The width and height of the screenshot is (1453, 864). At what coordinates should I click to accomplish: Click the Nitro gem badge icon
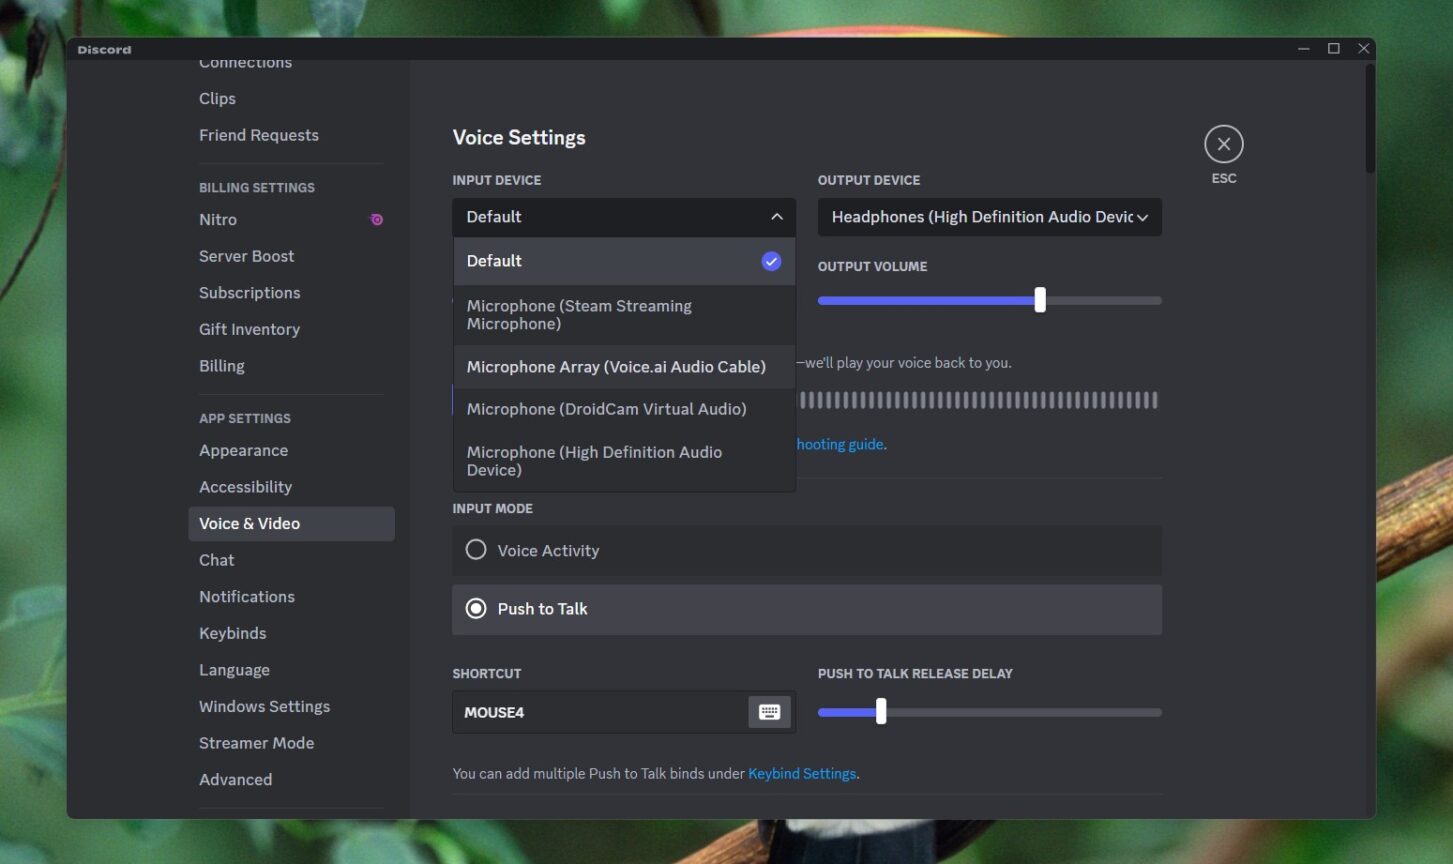(x=377, y=219)
